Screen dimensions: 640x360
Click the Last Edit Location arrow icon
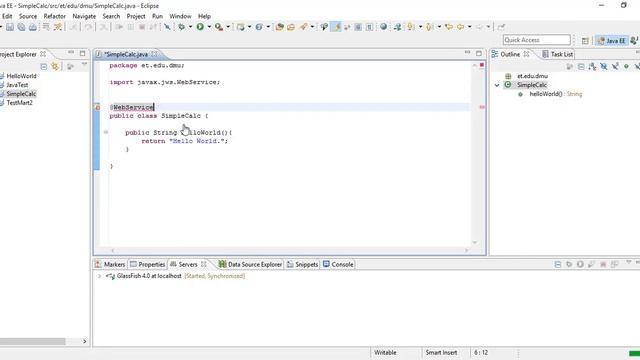tap(449, 27)
